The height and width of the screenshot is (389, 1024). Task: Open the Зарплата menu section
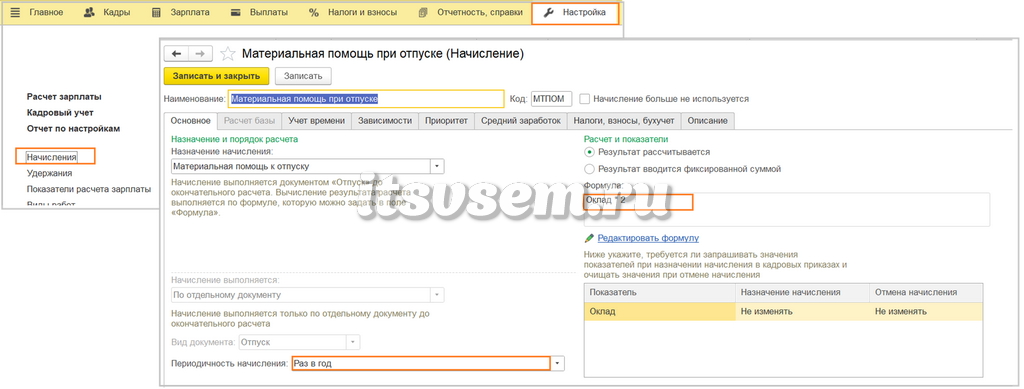coord(180,12)
